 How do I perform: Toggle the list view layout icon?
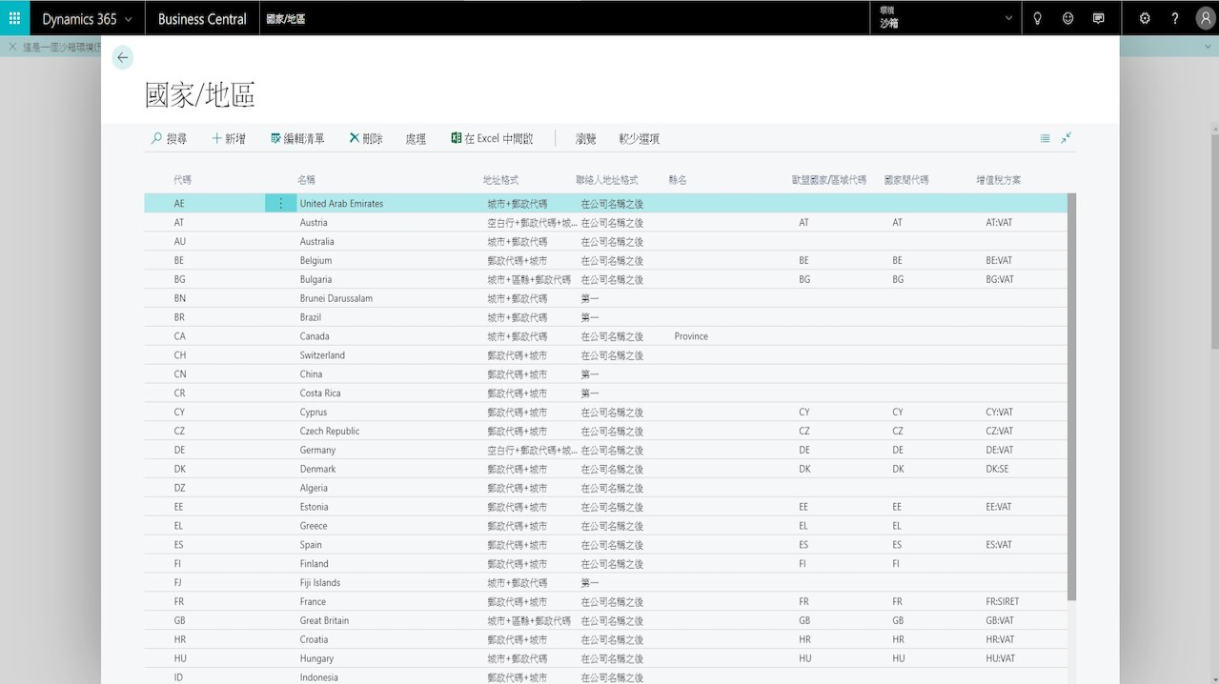point(1045,139)
